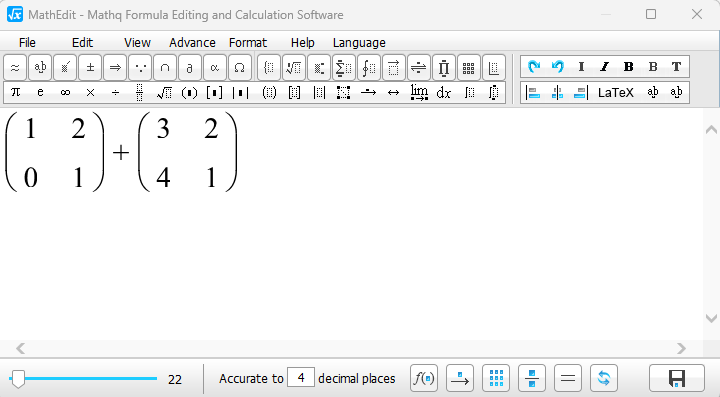Image resolution: width=720 pixels, height=397 pixels.
Task: Click the blue undo arrow
Action: click(557, 67)
